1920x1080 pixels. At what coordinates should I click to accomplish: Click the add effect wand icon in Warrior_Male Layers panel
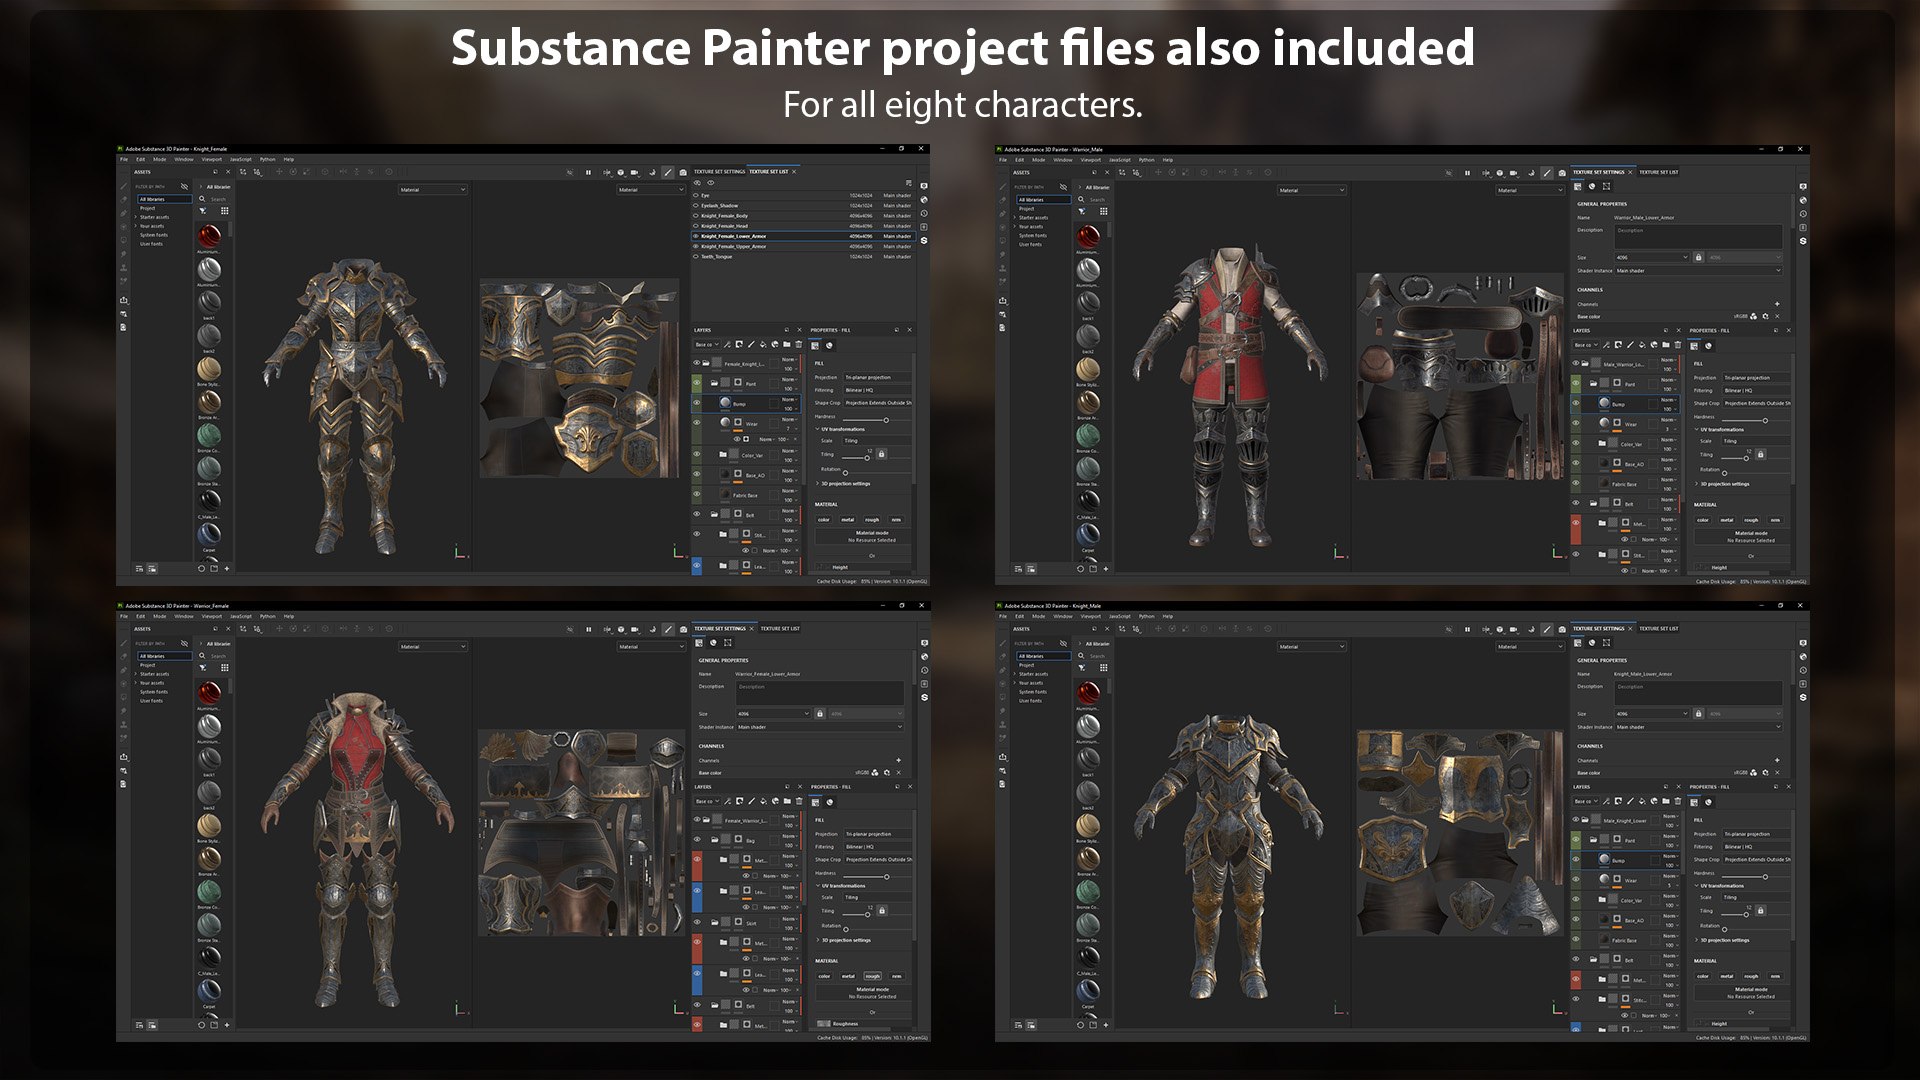[x=1607, y=345]
